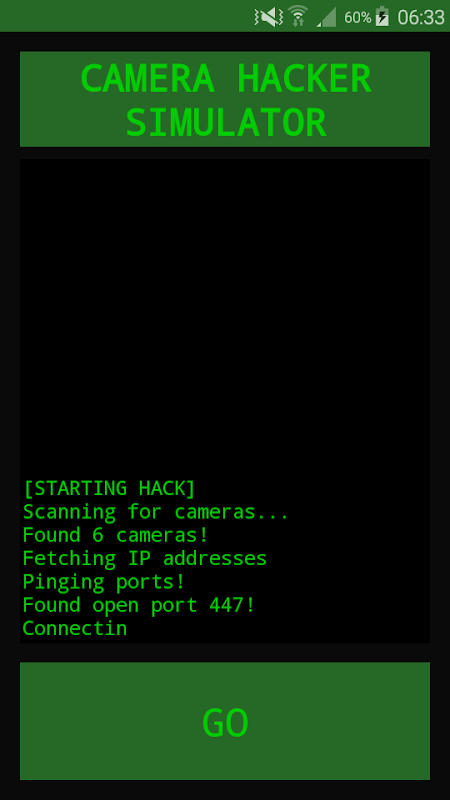The width and height of the screenshot is (450, 800).
Task: Click the 'Found open port 447!' line
Action: [x=139, y=606]
